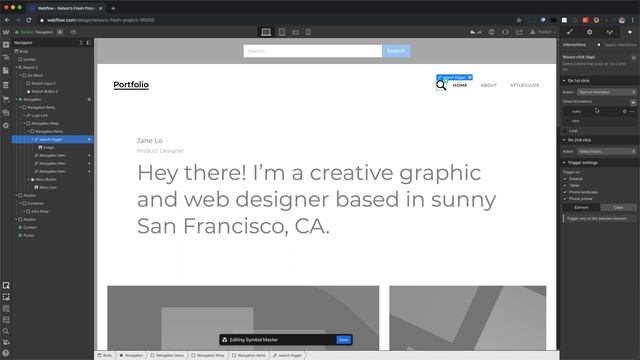640x360 pixels.
Task: Select the Logo Link row in Navigator
Action: (53, 116)
